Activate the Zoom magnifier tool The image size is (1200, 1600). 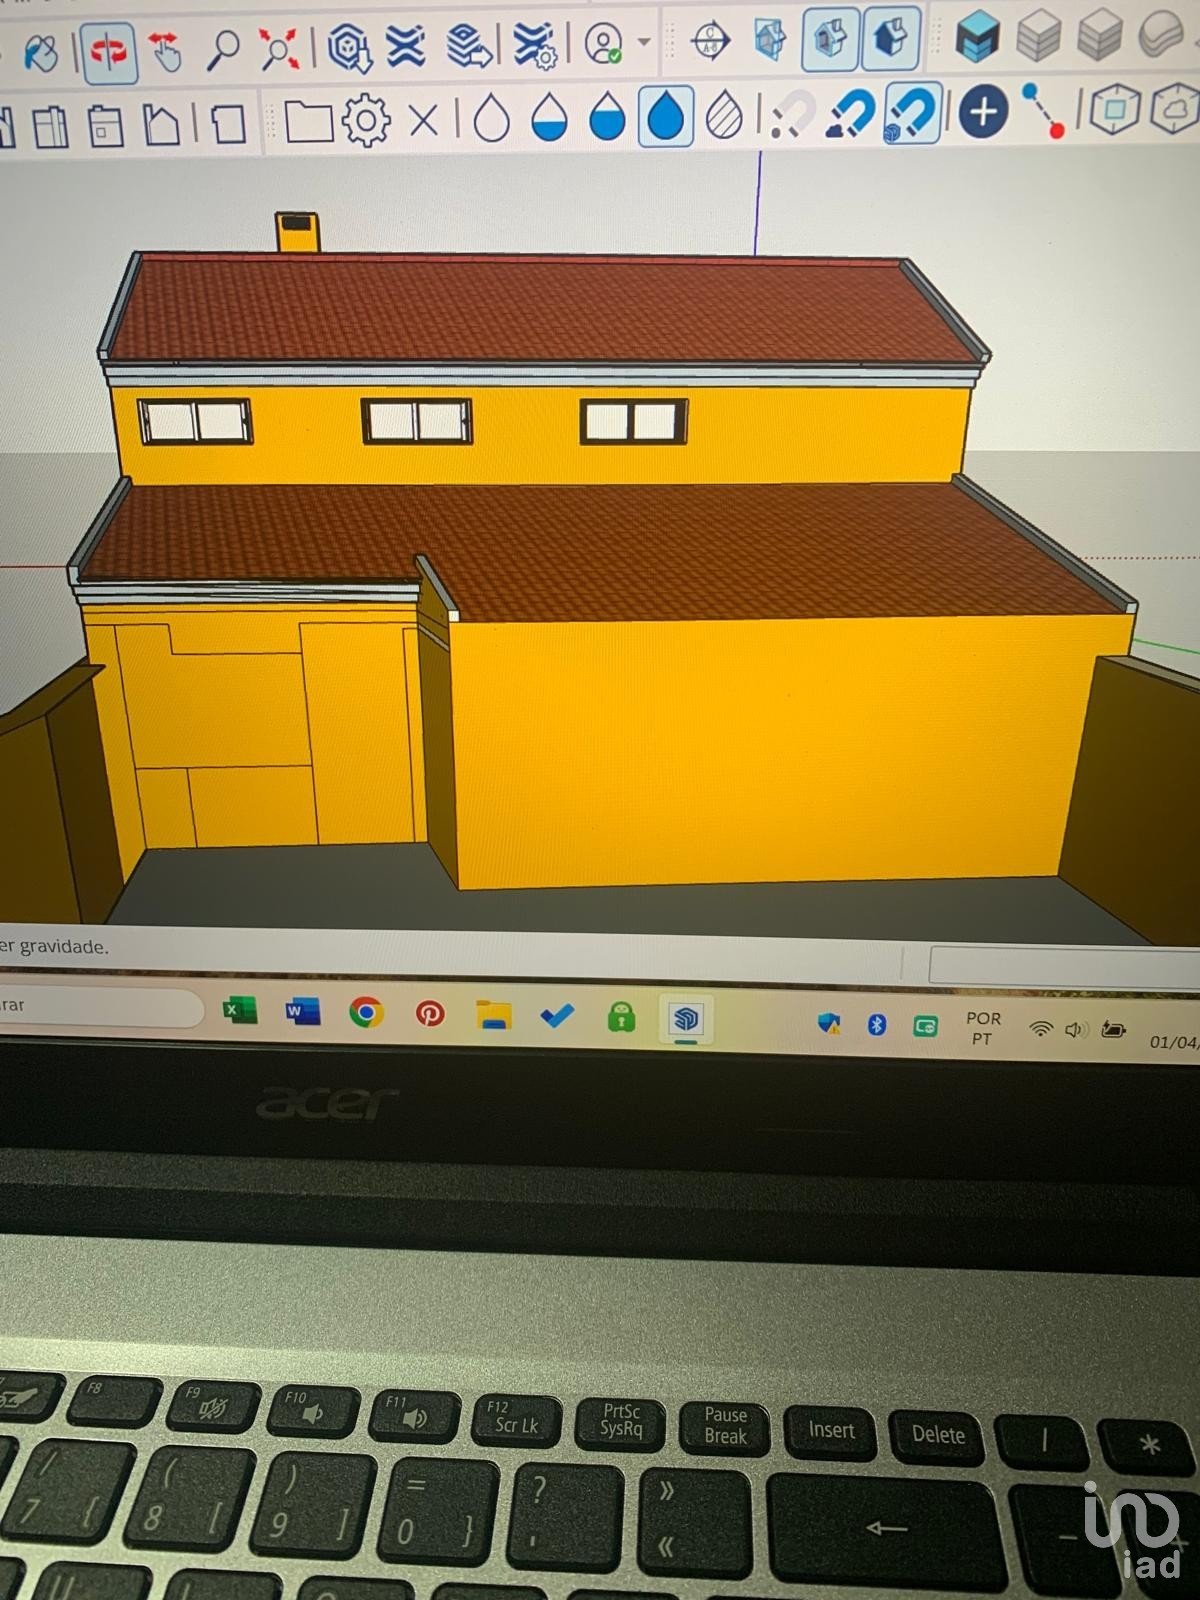222,48
